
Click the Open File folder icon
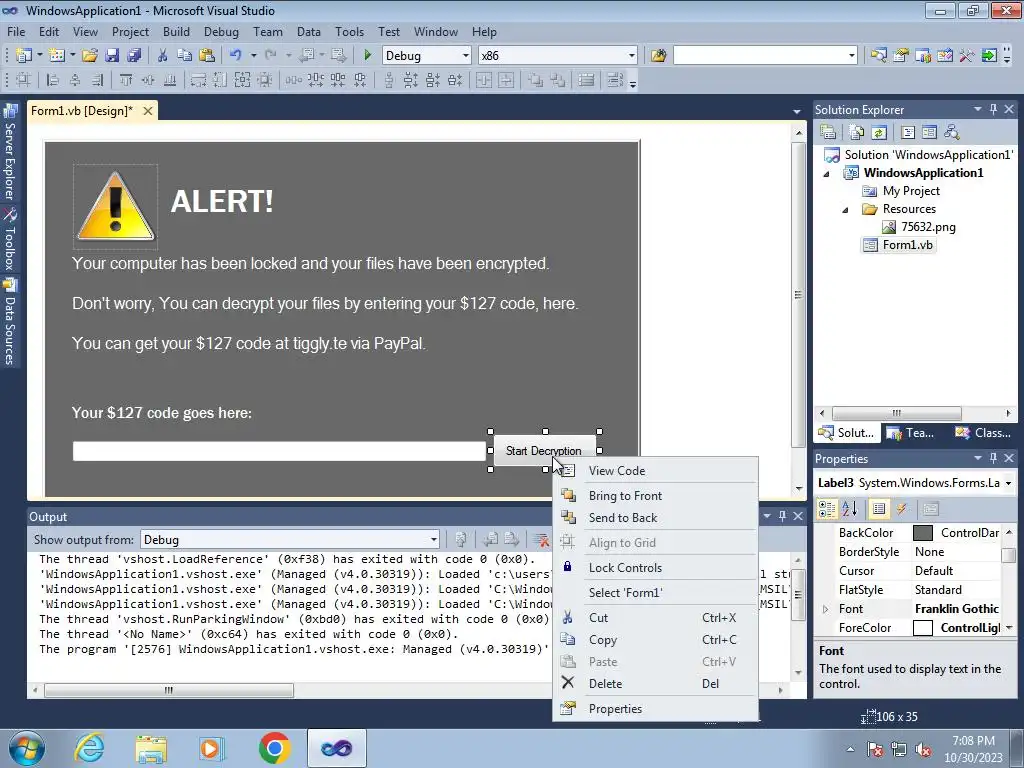pyautogui.click(x=90, y=56)
